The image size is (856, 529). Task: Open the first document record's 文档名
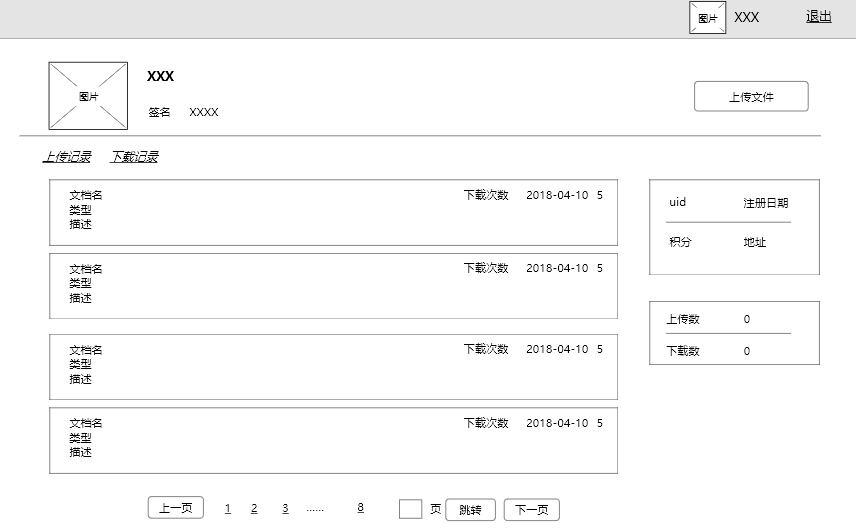point(86,195)
